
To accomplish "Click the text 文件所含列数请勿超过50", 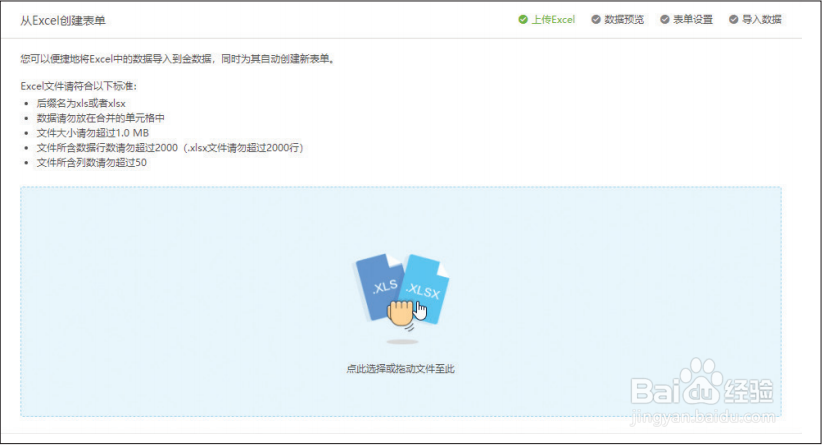I will tap(92, 163).
